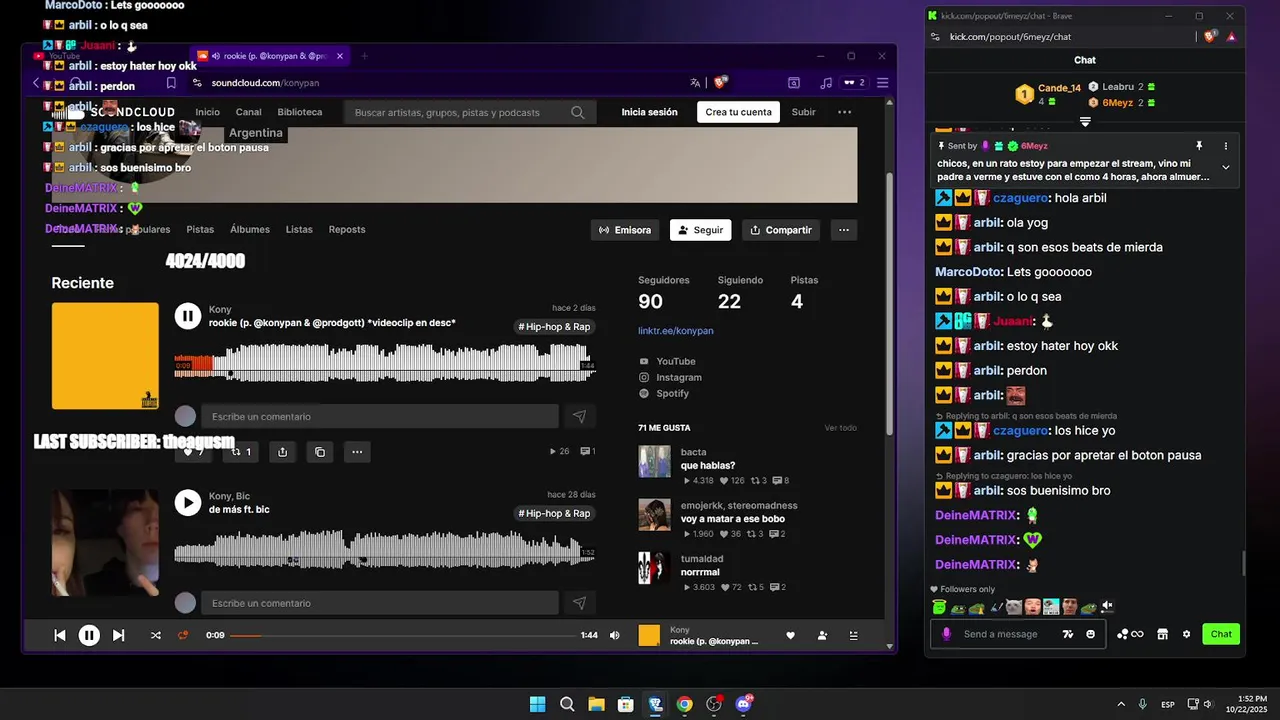Like the current track in player bar
The height and width of the screenshot is (720, 1280).
[x=790, y=635]
